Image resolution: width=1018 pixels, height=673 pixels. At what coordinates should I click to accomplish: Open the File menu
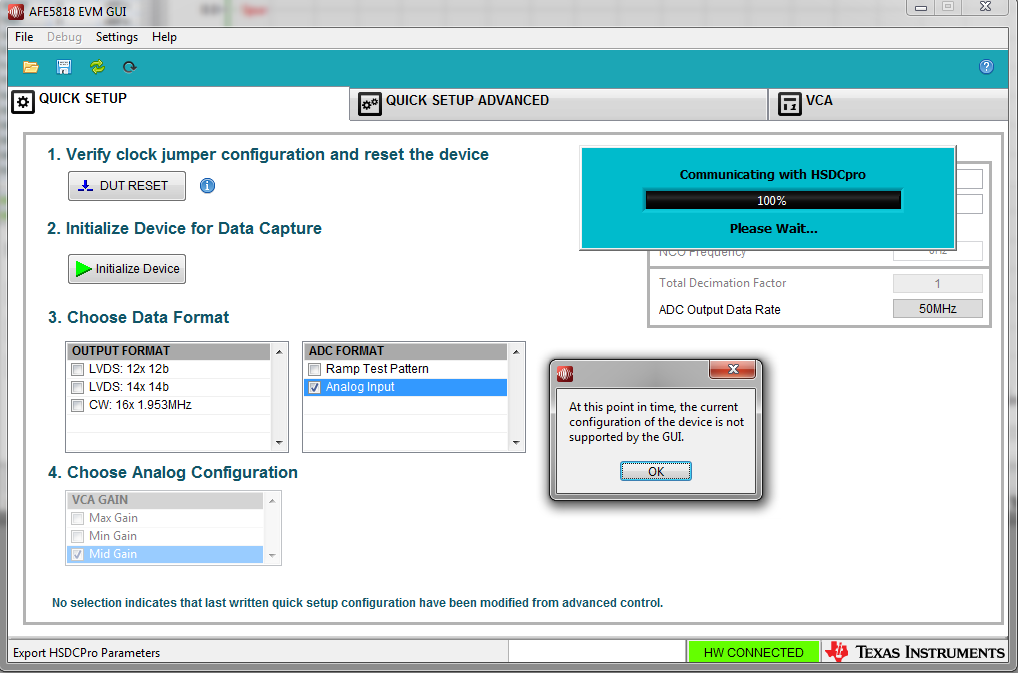click(x=24, y=37)
